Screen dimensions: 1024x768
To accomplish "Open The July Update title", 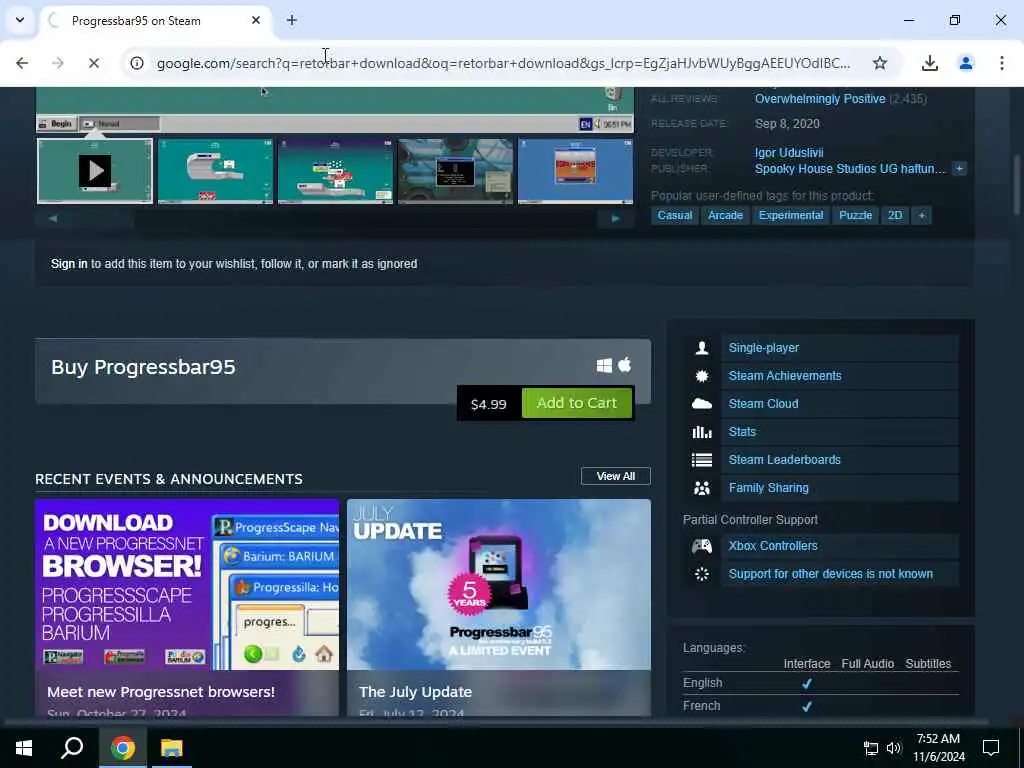I will tap(415, 692).
